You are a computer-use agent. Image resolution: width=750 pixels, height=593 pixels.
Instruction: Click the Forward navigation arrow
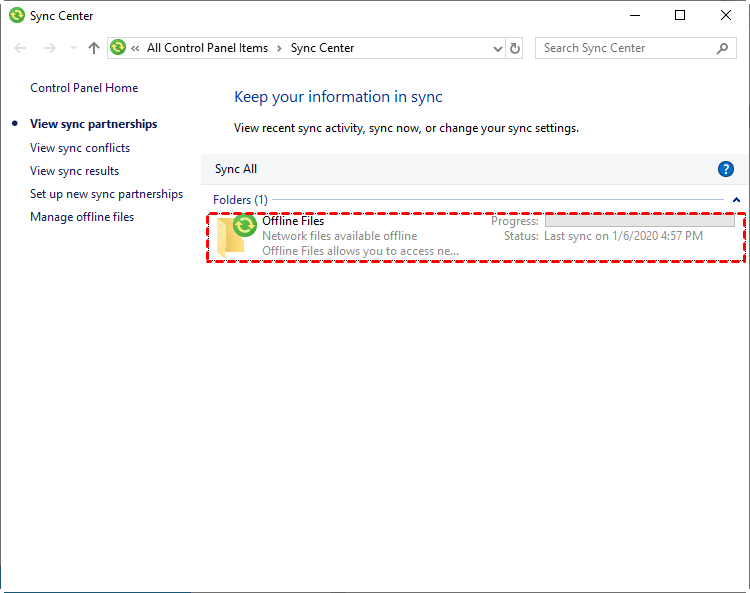click(x=49, y=48)
